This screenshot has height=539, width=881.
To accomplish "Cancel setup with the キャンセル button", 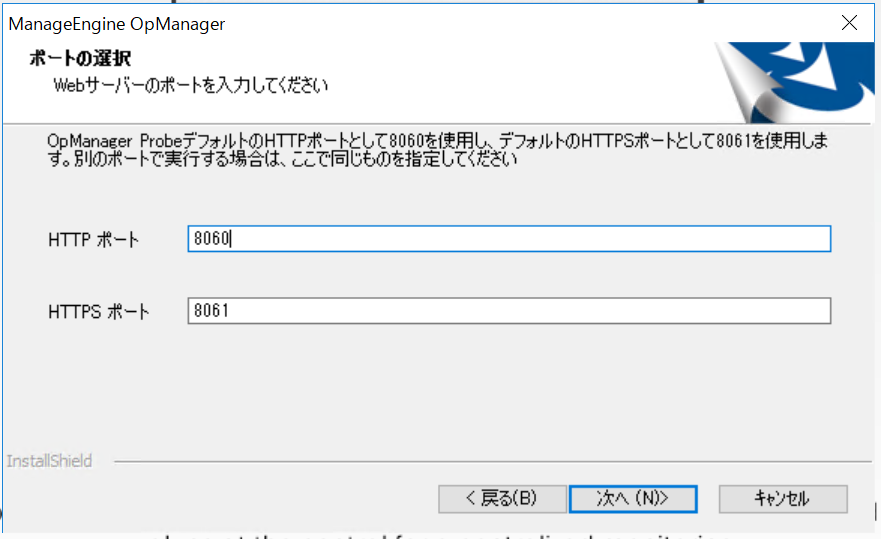I will tap(783, 499).
